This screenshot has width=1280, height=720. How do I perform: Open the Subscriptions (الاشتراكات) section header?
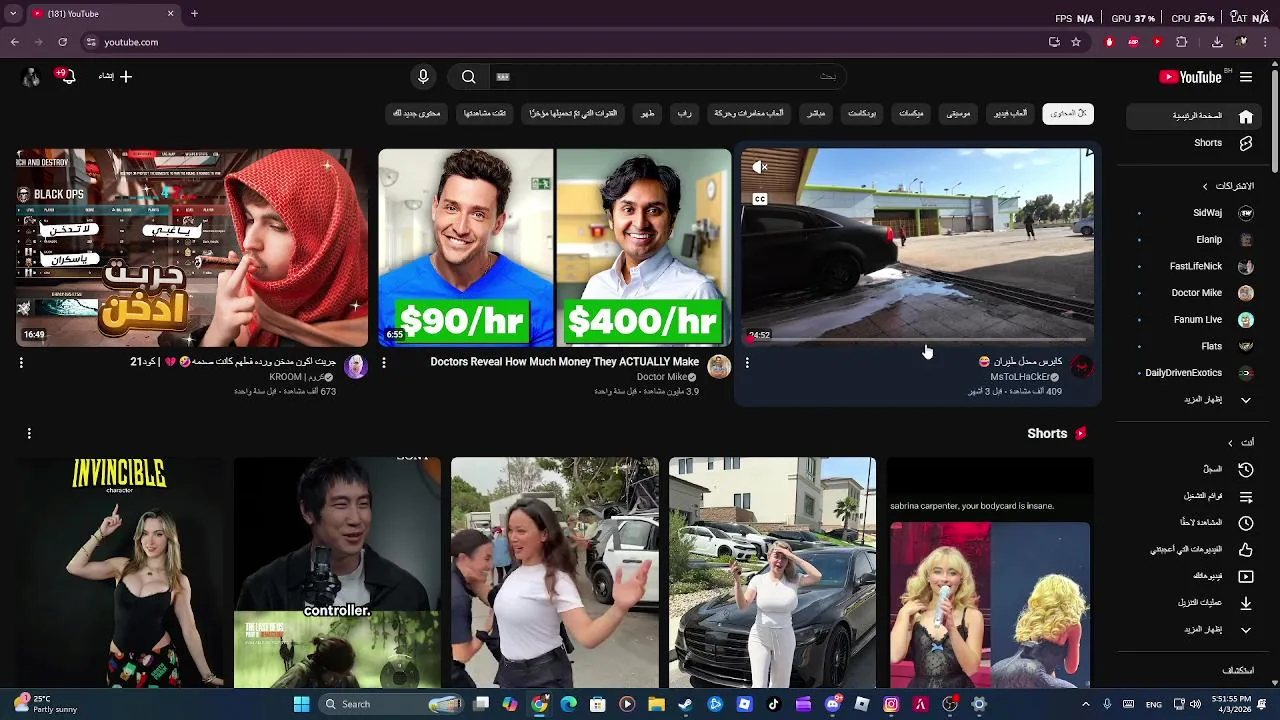[x=1228, y=186]
